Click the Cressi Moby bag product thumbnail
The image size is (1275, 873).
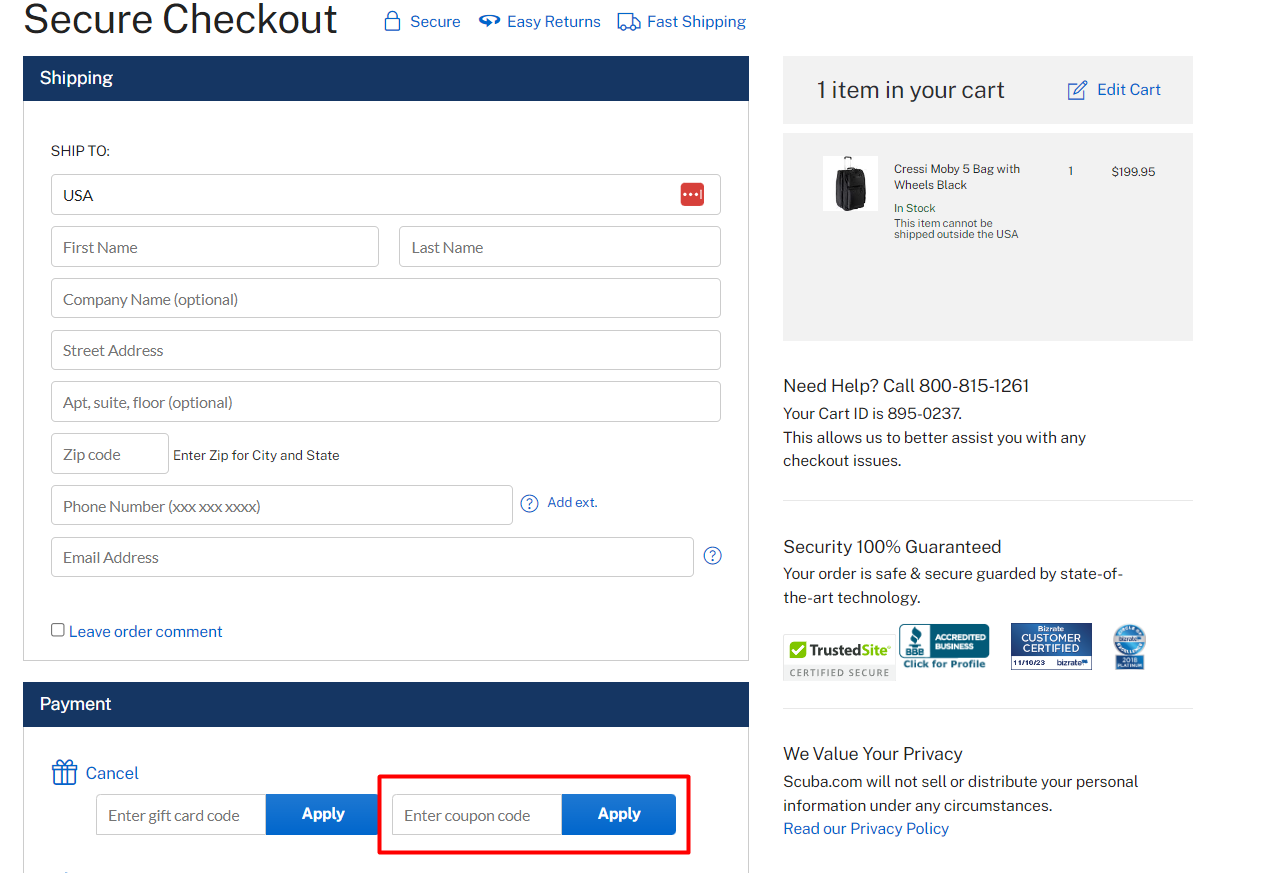click(850, 183)
